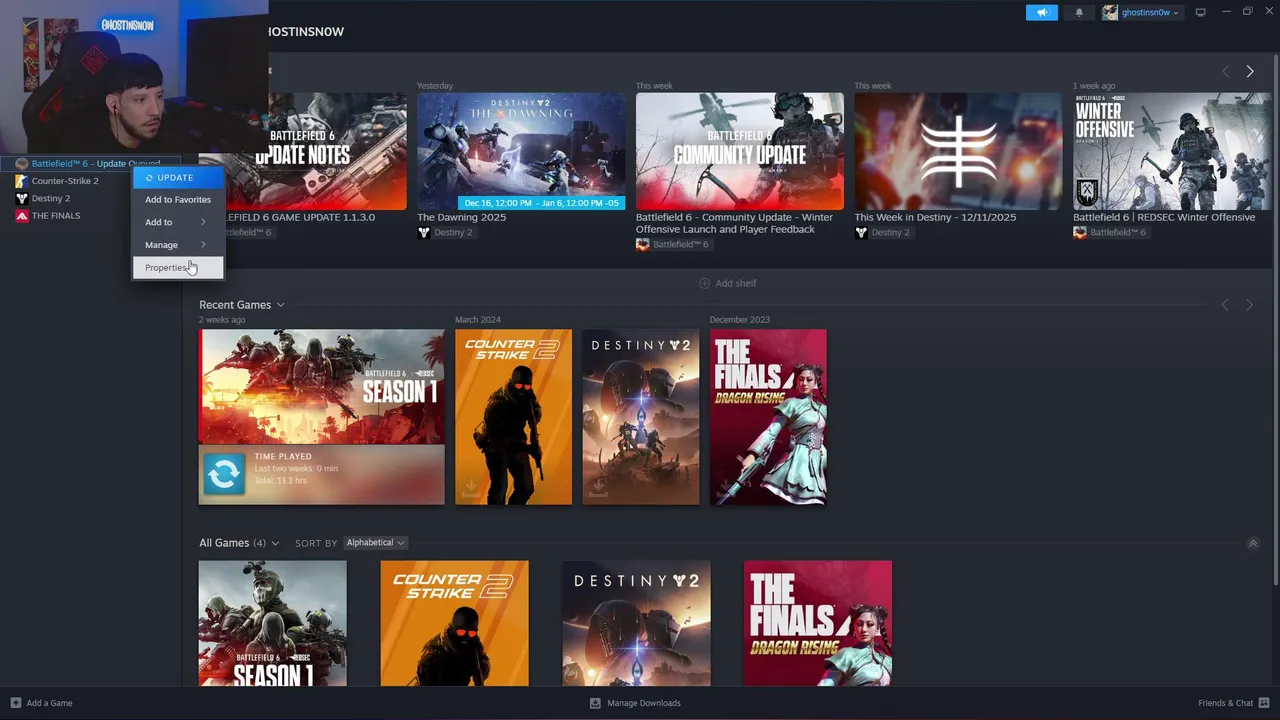The height and width of the screenshot is (720, 1280).
Task: Click the Battlefield 6 sidebar game icon
Action: [x=22, y=164]
